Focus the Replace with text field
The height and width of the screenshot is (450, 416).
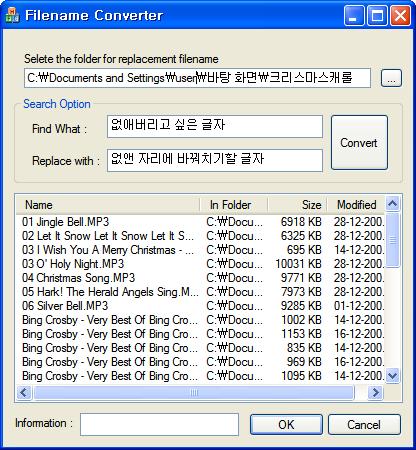[x=215, y=160]
